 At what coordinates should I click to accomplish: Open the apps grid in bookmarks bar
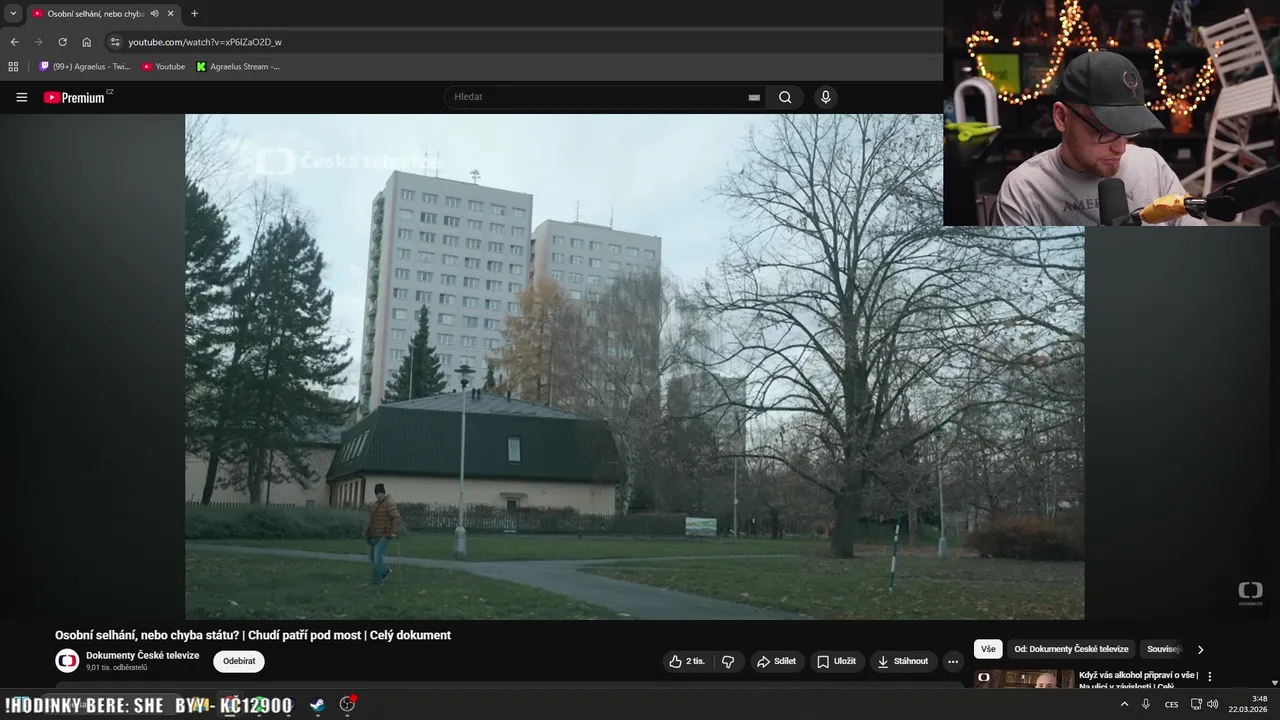tap(13, 67)
